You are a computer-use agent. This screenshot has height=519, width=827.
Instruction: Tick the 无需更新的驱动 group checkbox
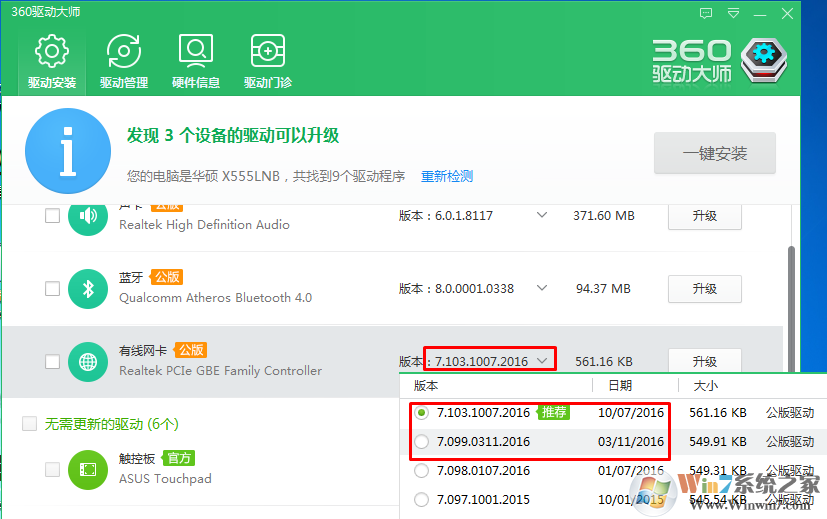point(30,424)
